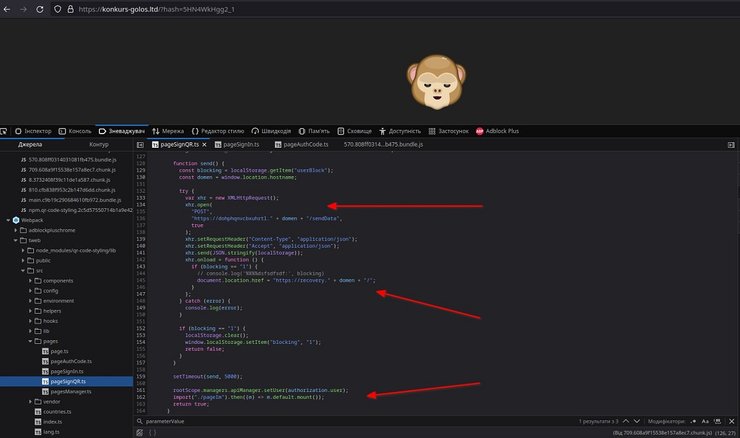Open the Мережа network tab
Screen dimensions: 740x438
click(x=168, y=131)
